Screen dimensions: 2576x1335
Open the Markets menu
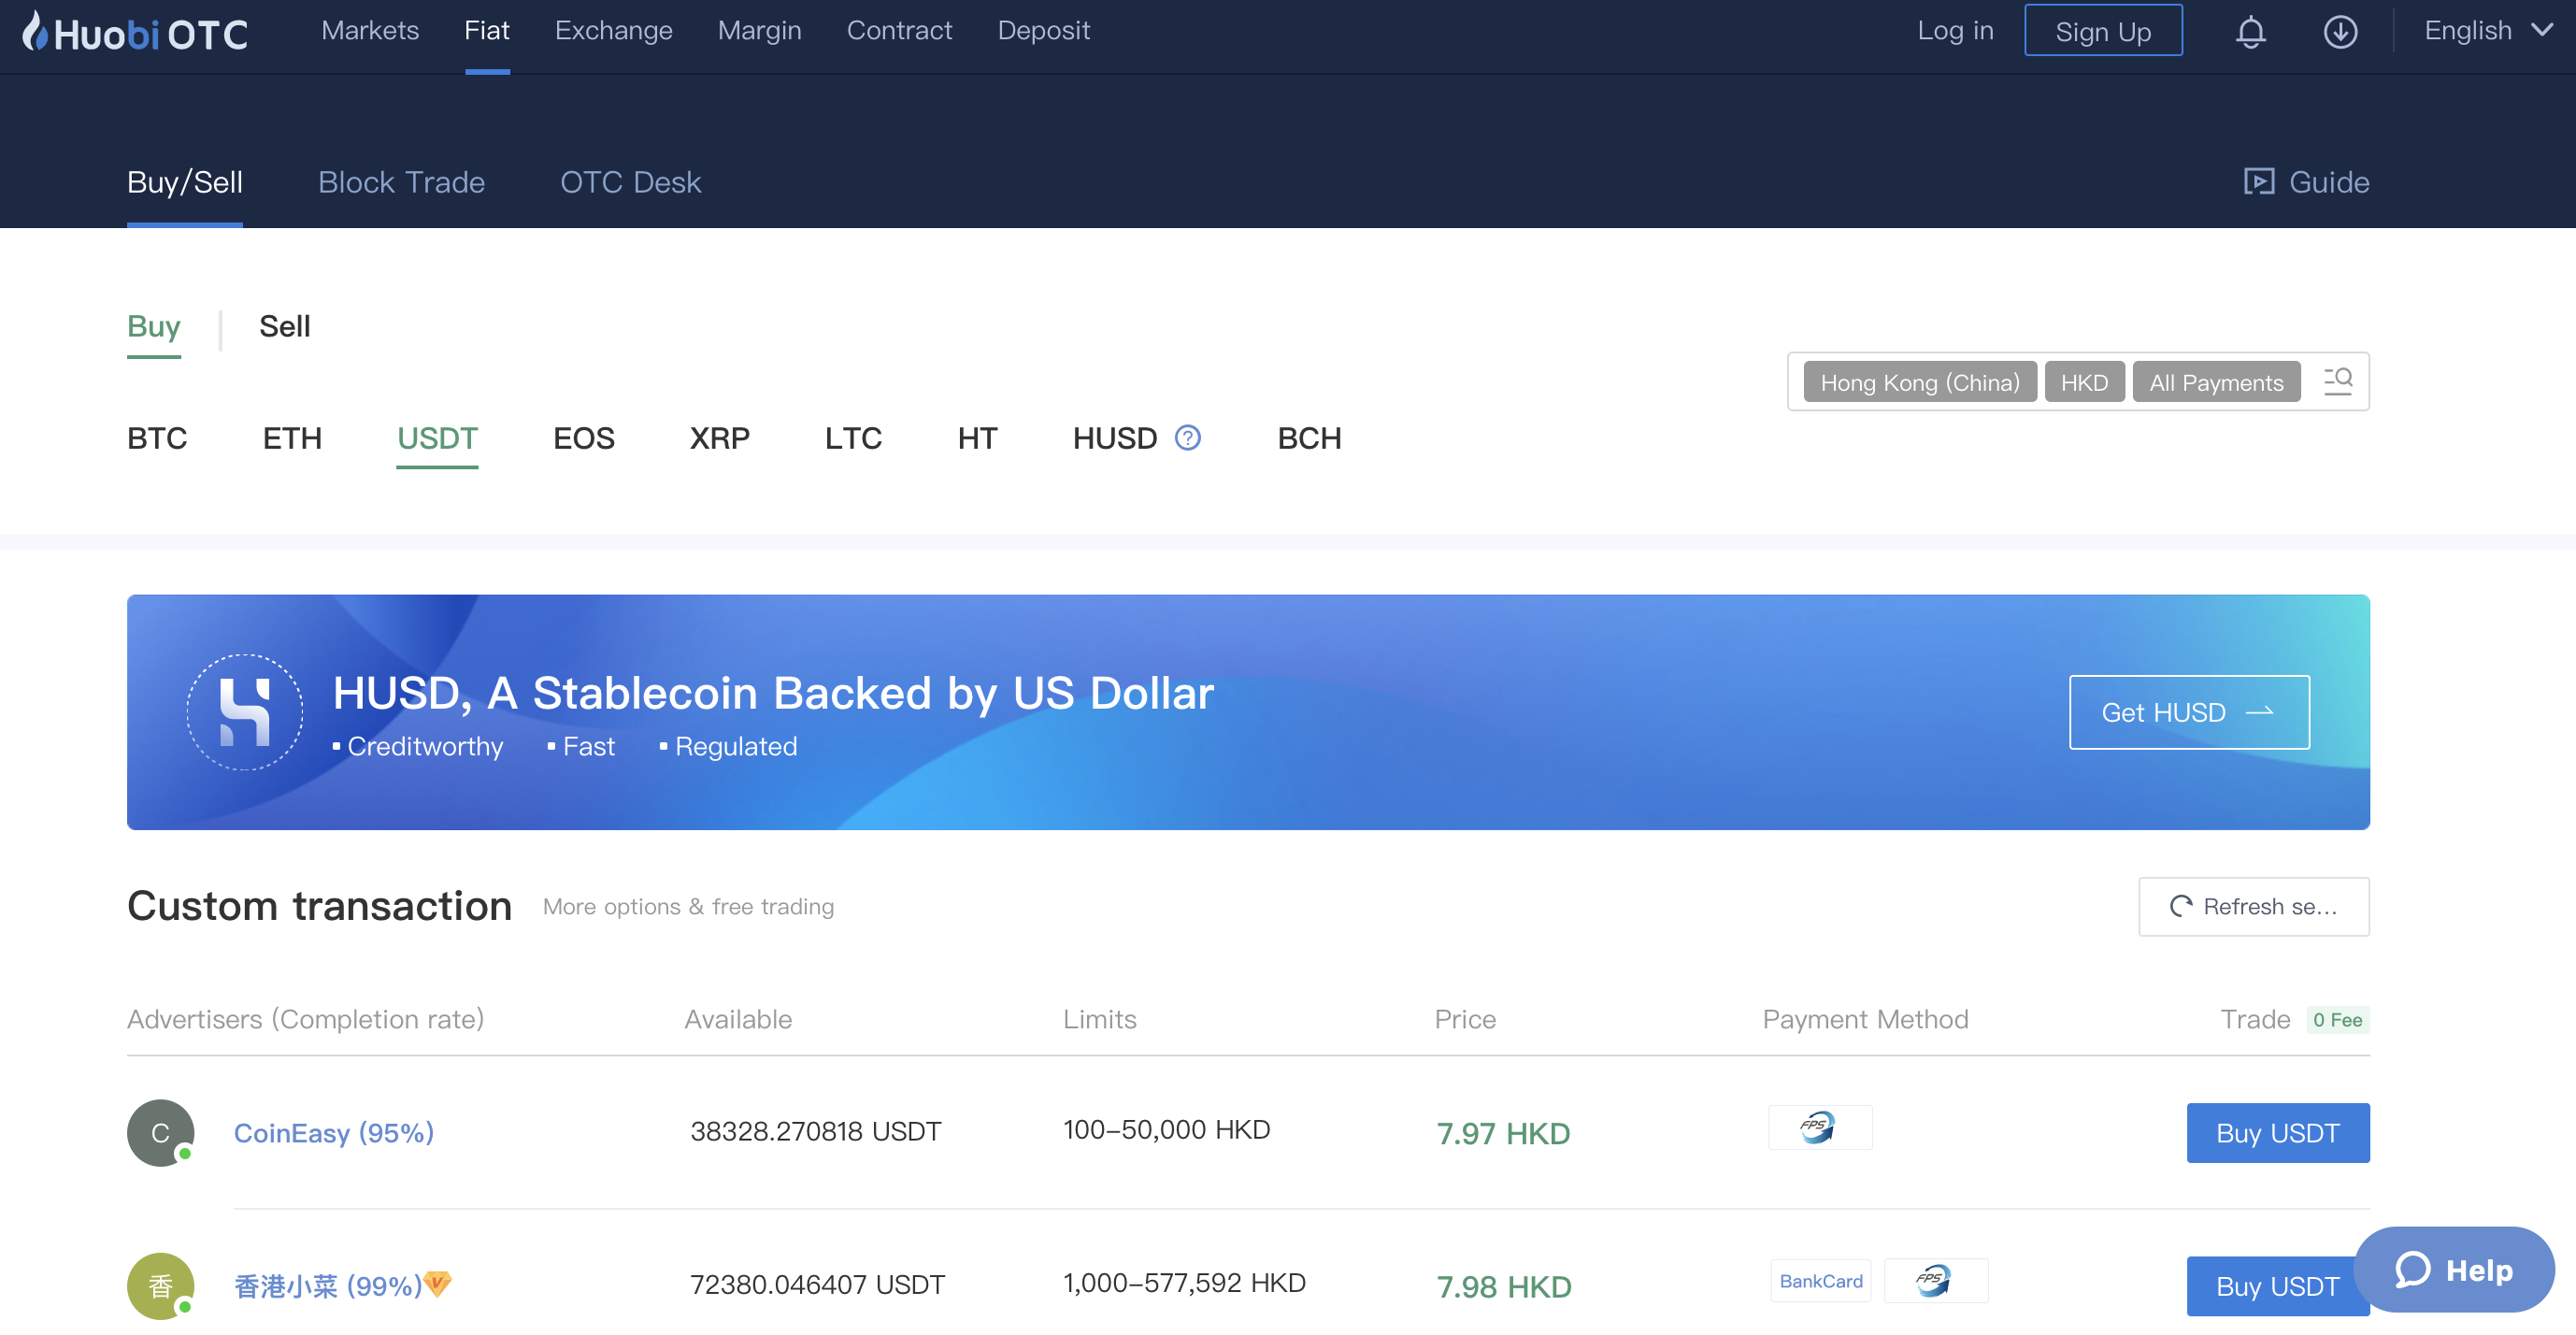click(370, 30)
